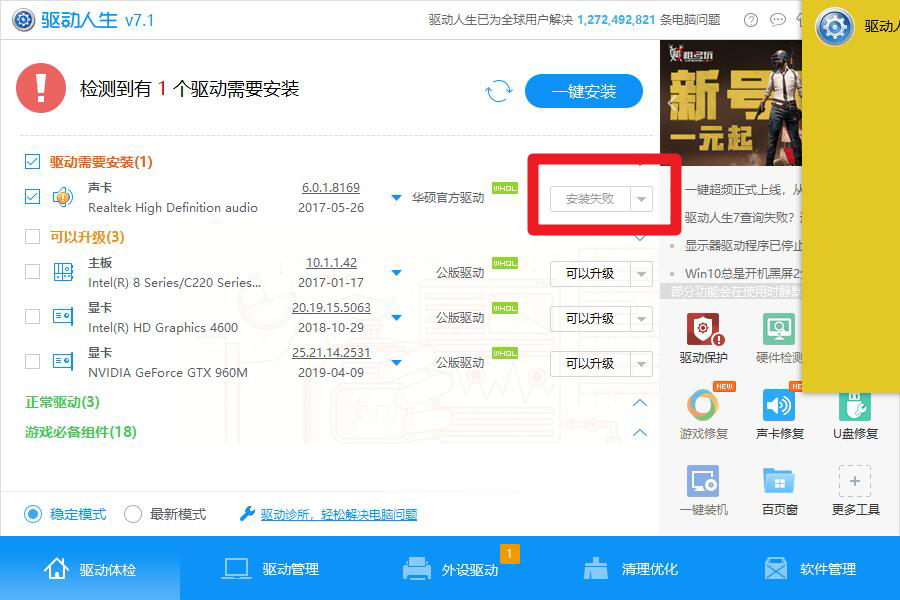Check the 主板 Intel 8 Series checkbox
Image resolution: width=900 pixels, height=600 pixels.
tap(33, 272)
